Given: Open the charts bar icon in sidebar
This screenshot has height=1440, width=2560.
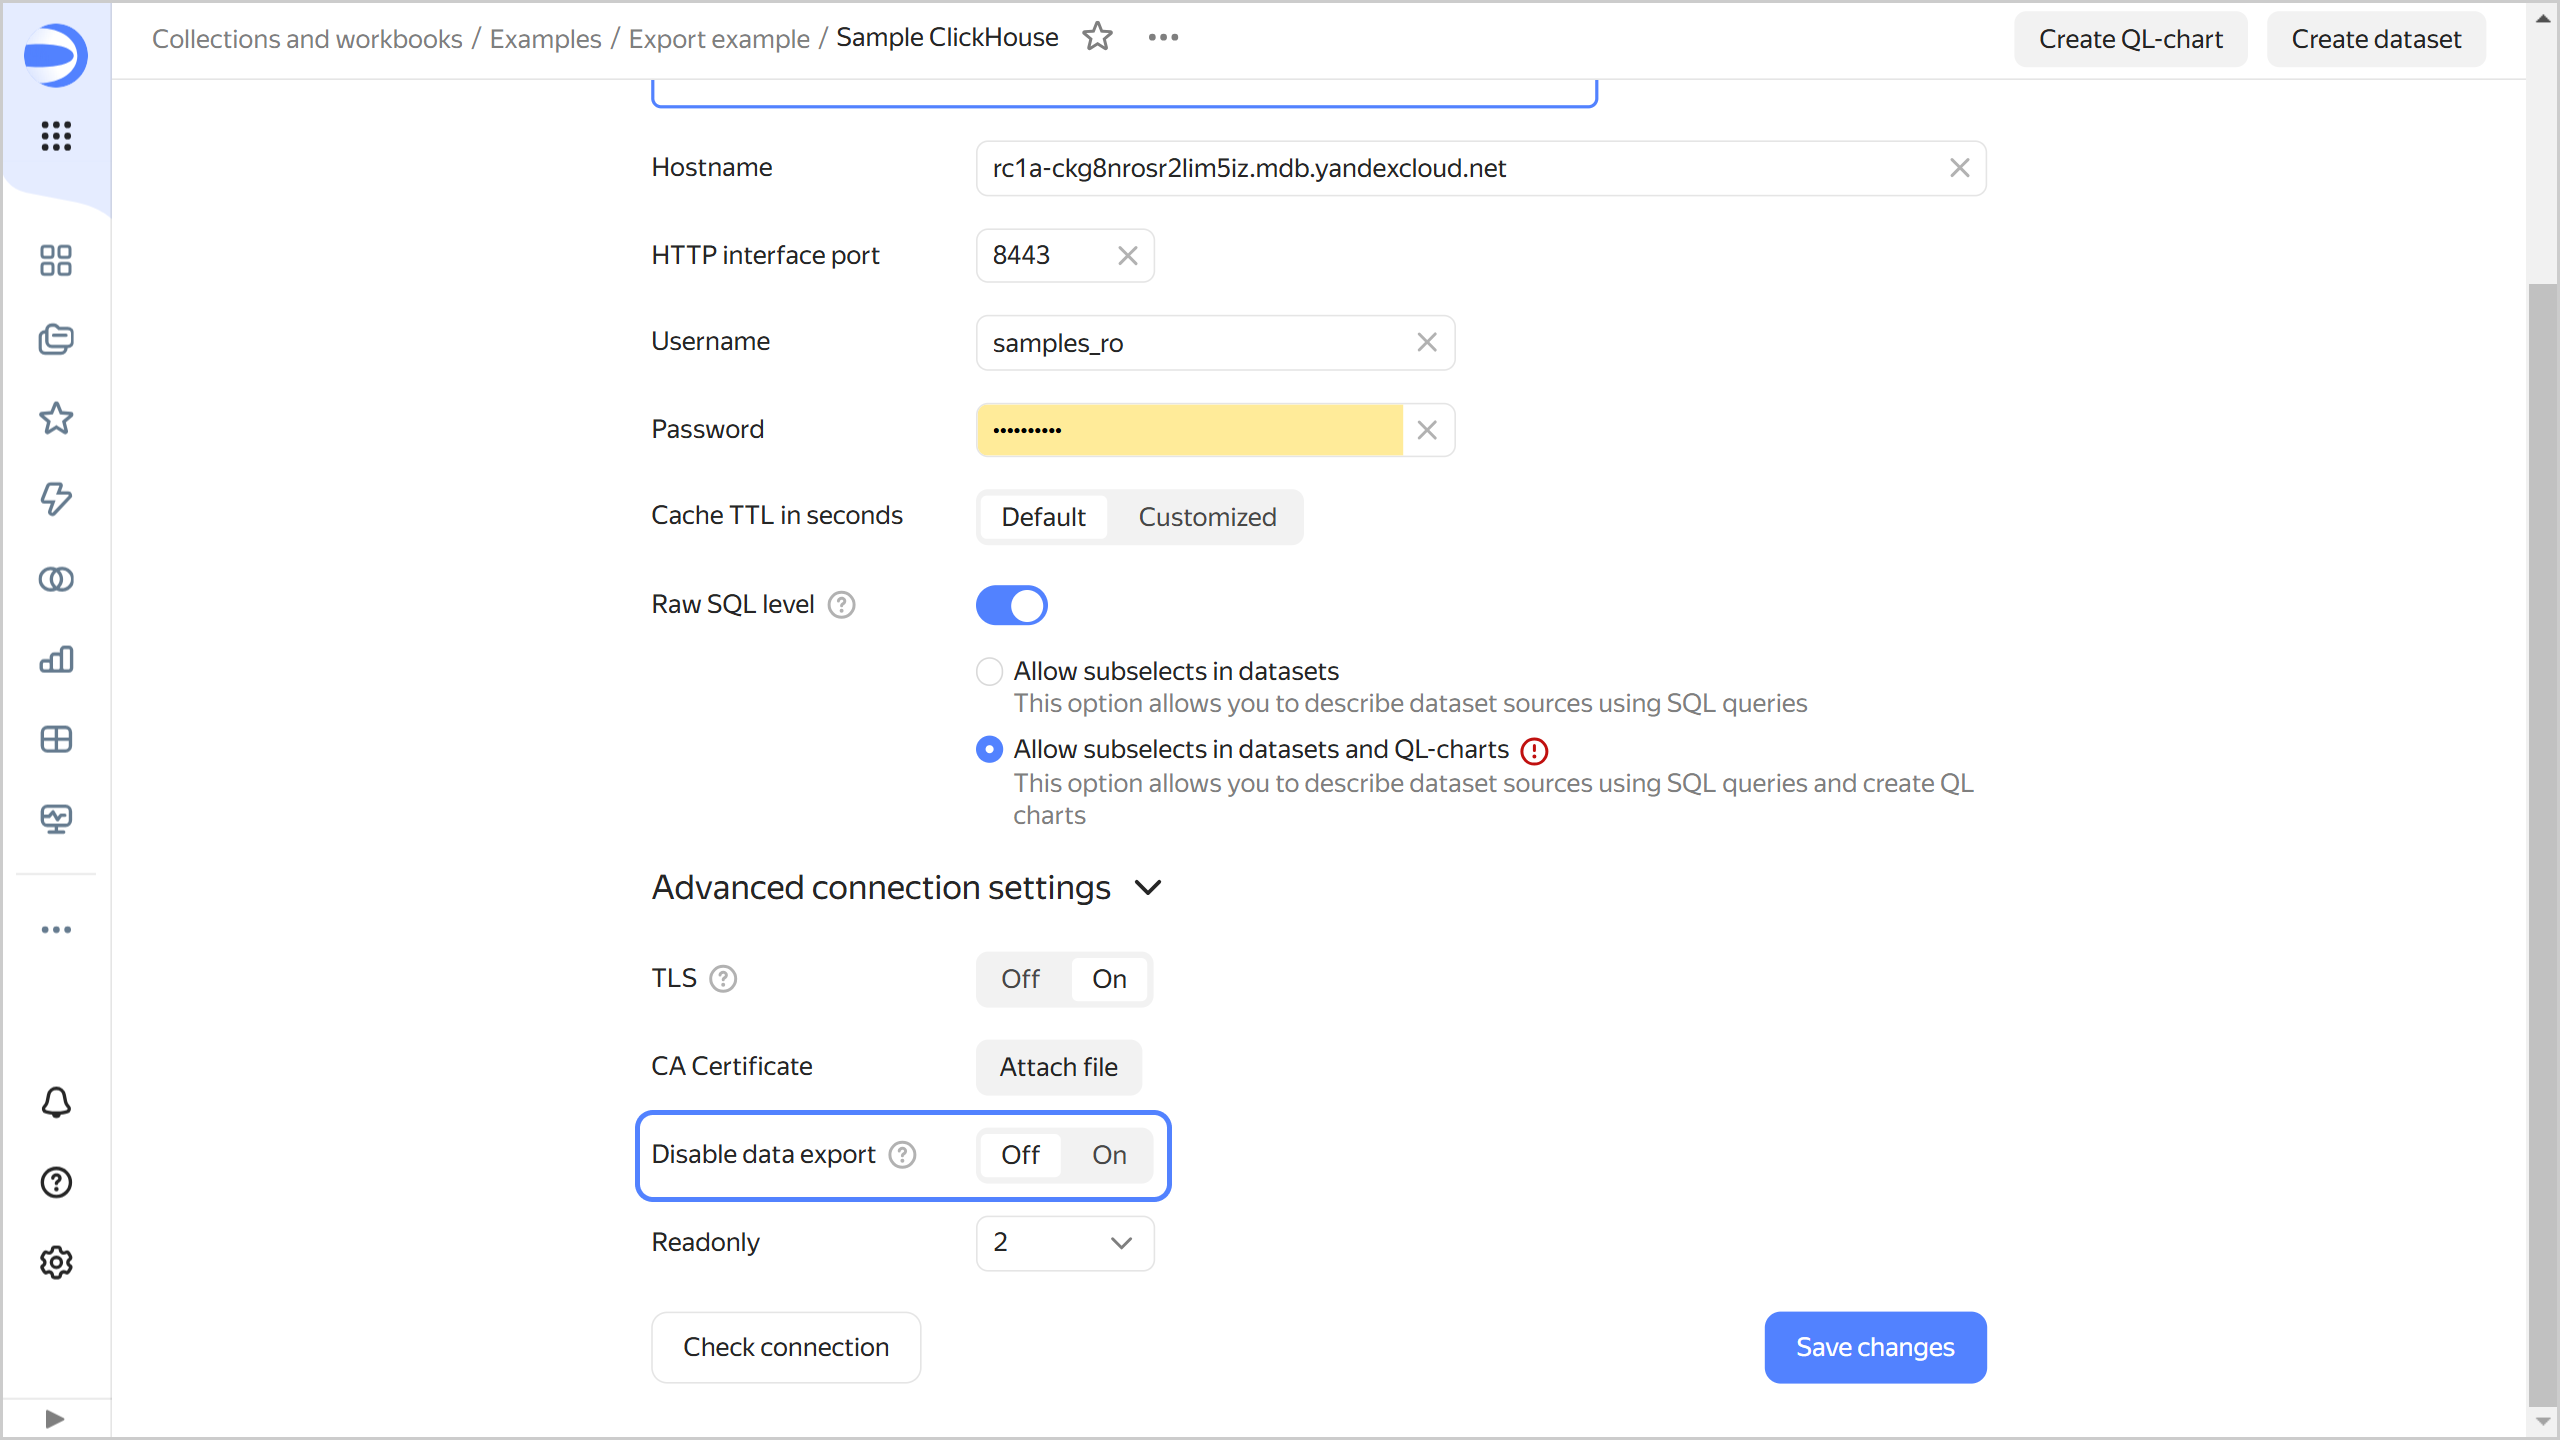Looking at the screenshot, I should (x=56, y=659).
